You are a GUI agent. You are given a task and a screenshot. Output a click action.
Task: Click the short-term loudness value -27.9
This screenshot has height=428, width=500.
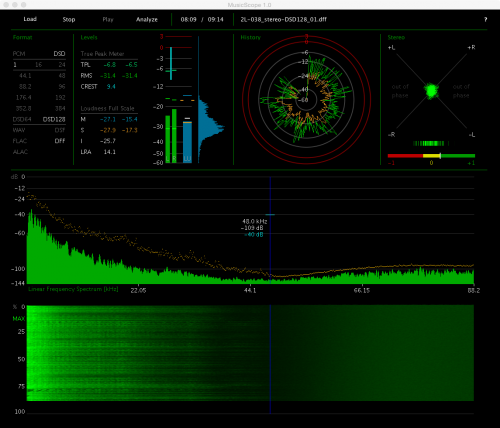(x=108, y=130)
